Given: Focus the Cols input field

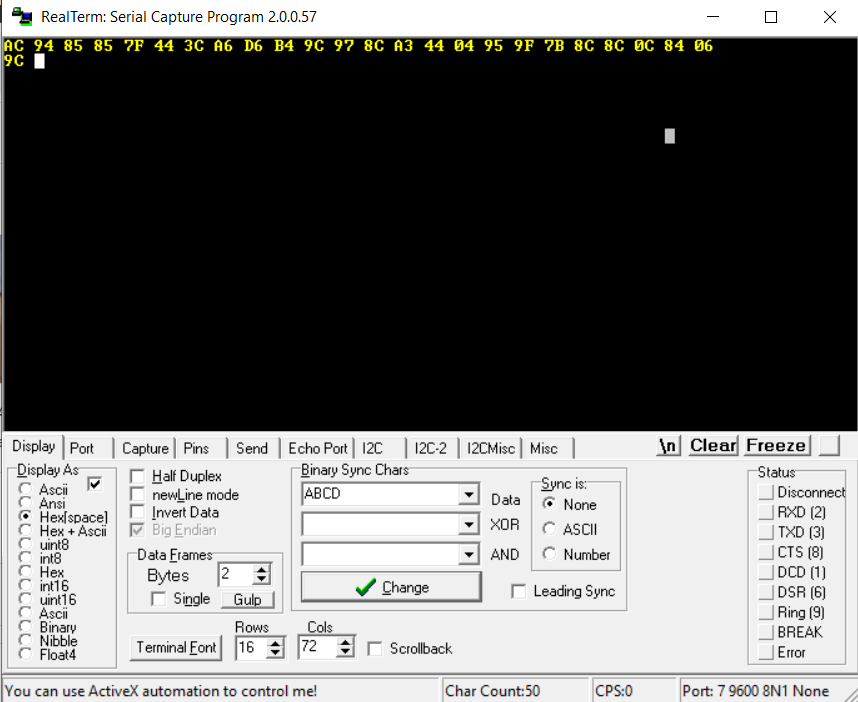Looking at the screenshot, I should click(318, 648).
